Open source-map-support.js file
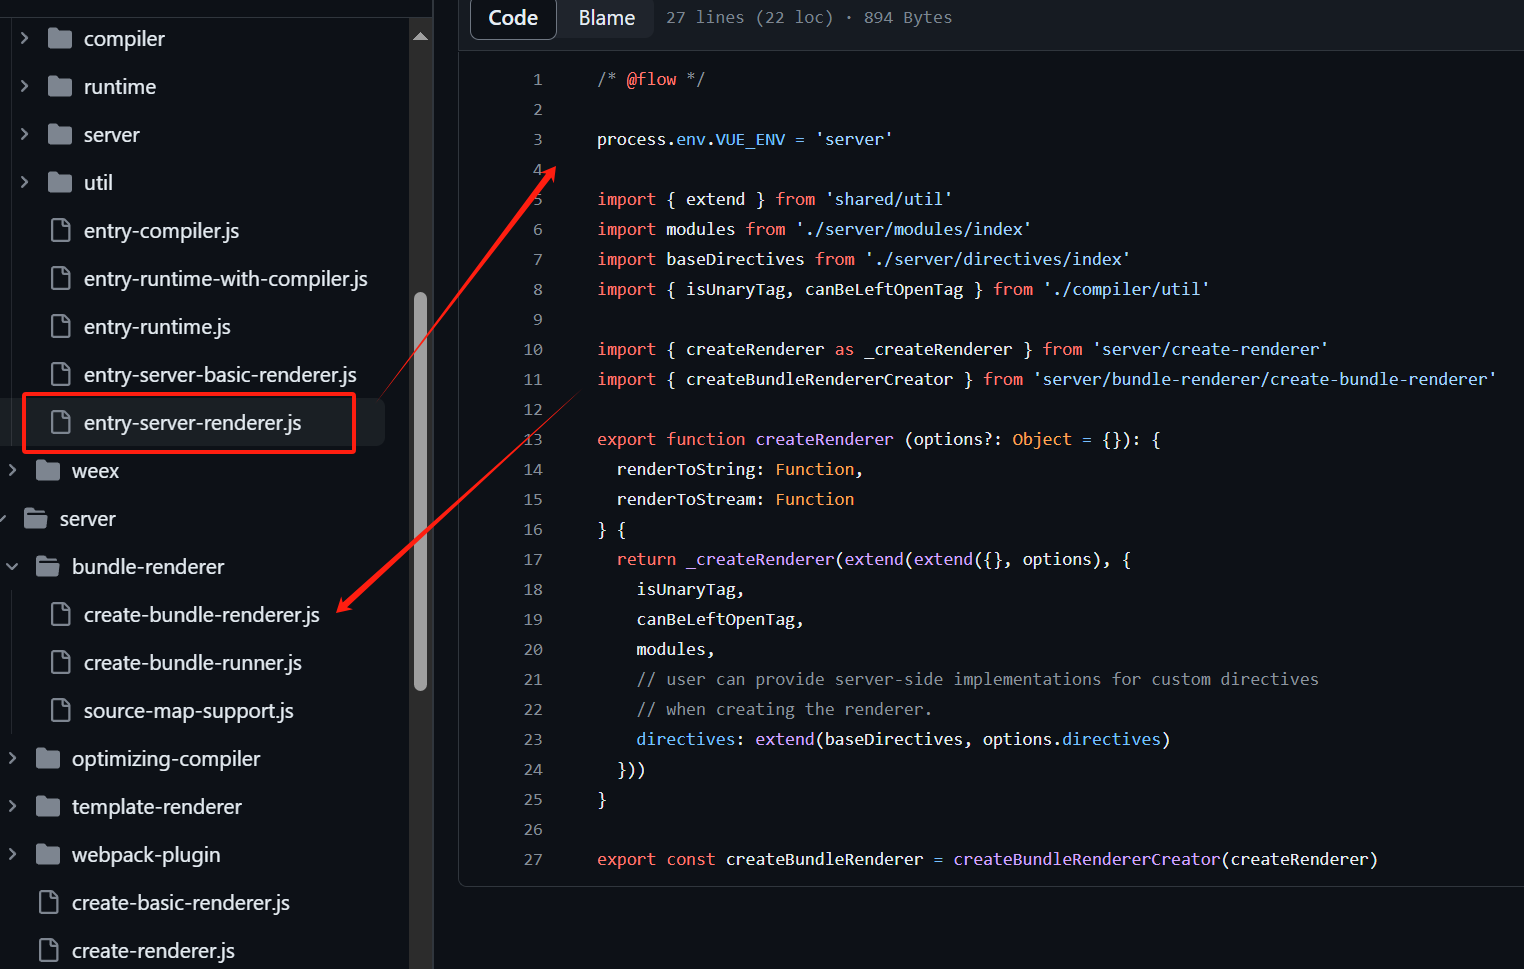Image resolution: width=1524 pixels, height=969 pixels. coord(188,711)
